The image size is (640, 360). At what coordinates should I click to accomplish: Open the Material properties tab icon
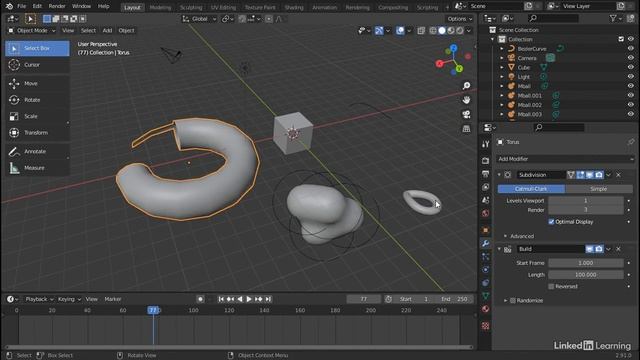tap(485, 309)
